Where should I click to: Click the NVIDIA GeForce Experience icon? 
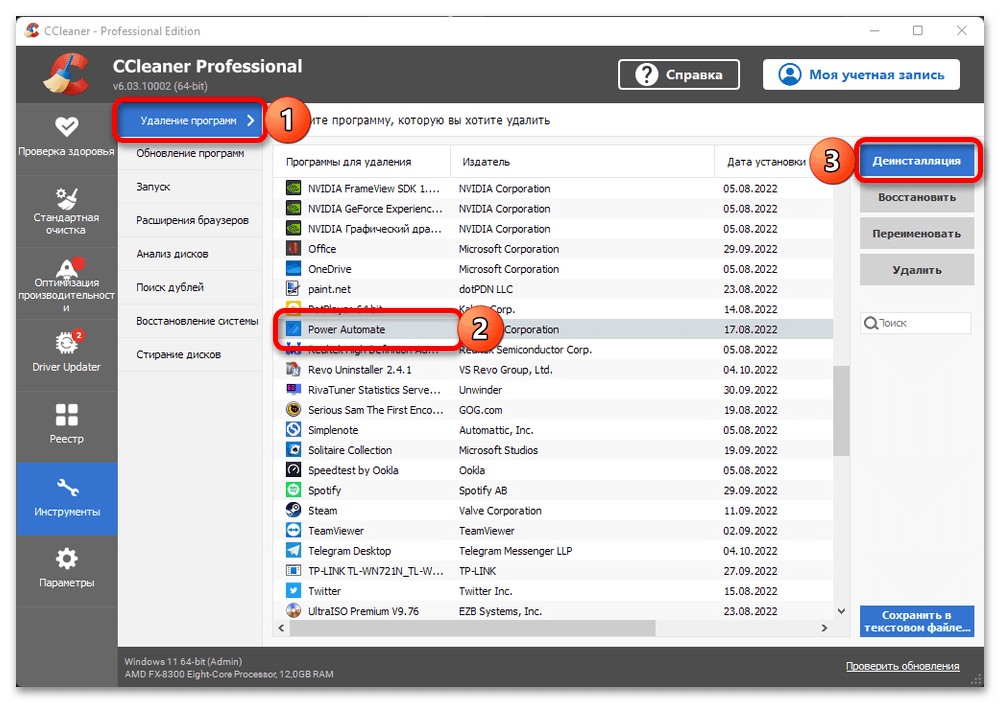tap(293, 209)
